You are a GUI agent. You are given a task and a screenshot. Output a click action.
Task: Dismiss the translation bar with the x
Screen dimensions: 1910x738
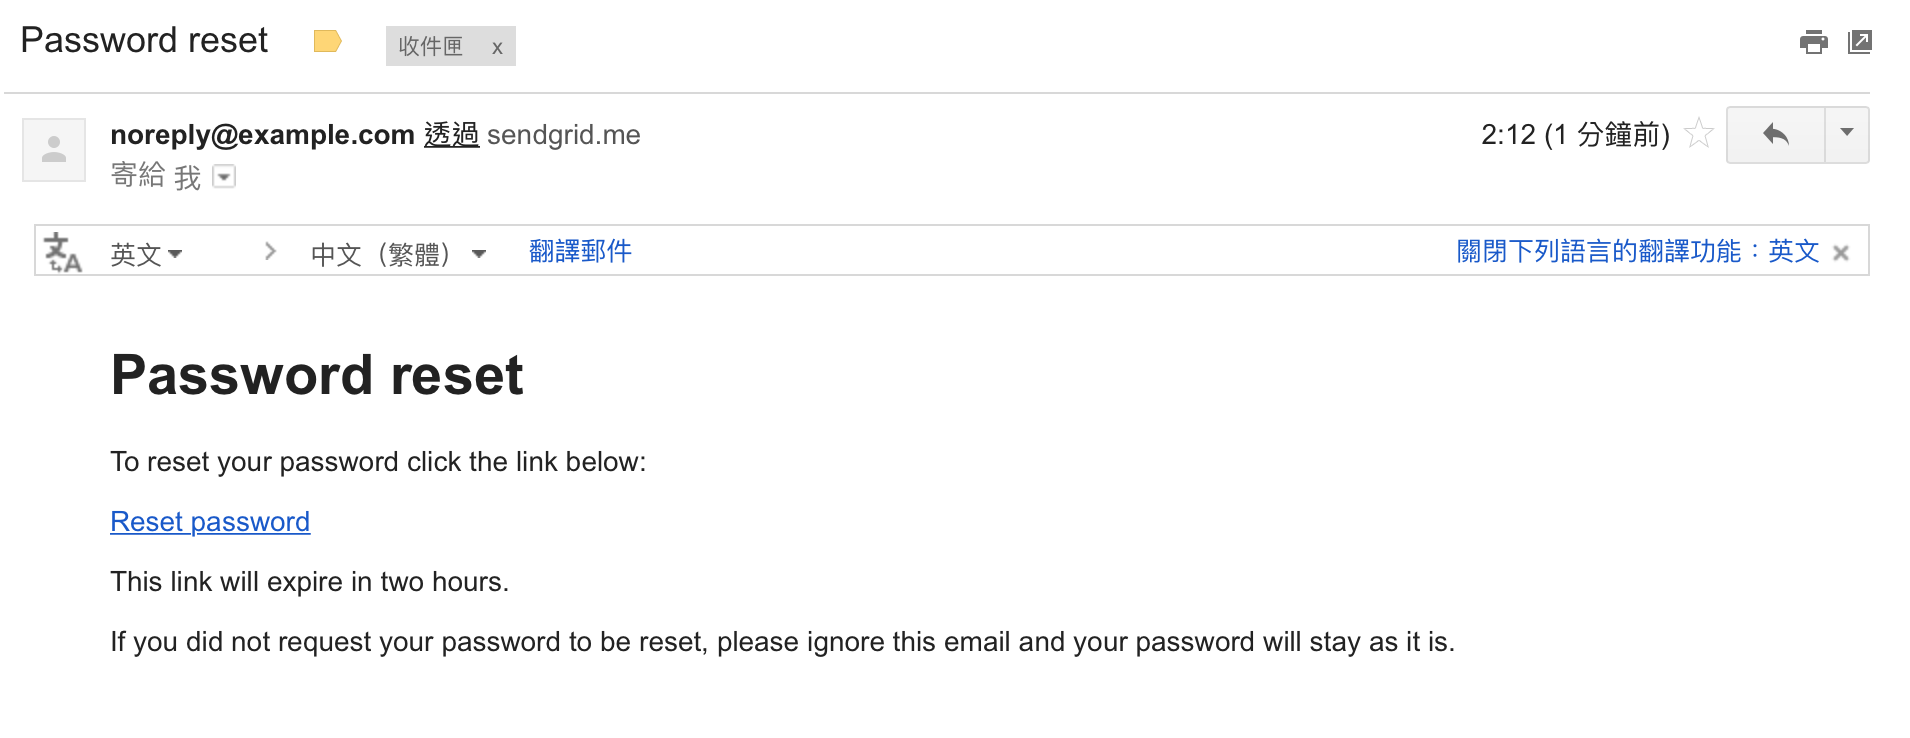coord(1841,254)
